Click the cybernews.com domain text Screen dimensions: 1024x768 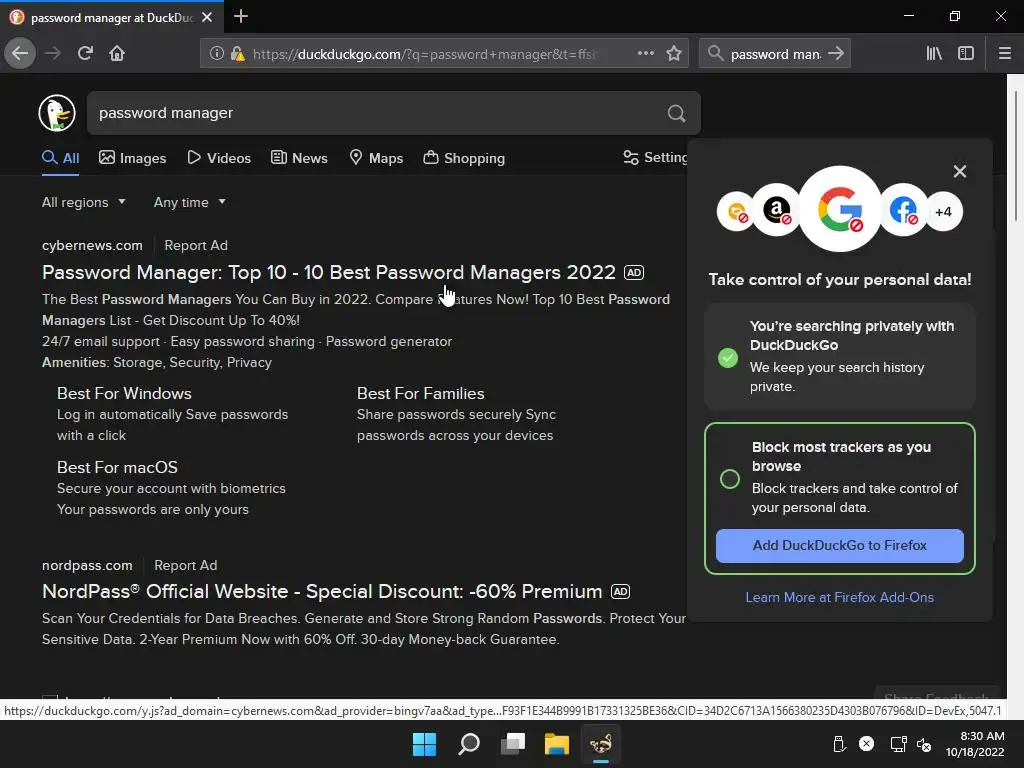[92, 246]
